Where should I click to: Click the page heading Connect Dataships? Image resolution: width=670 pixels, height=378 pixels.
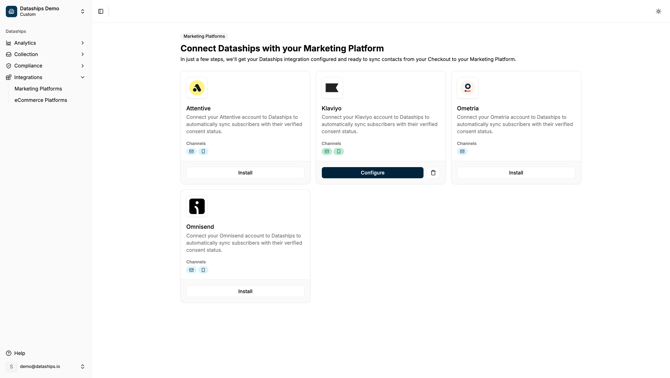(282, 48)
